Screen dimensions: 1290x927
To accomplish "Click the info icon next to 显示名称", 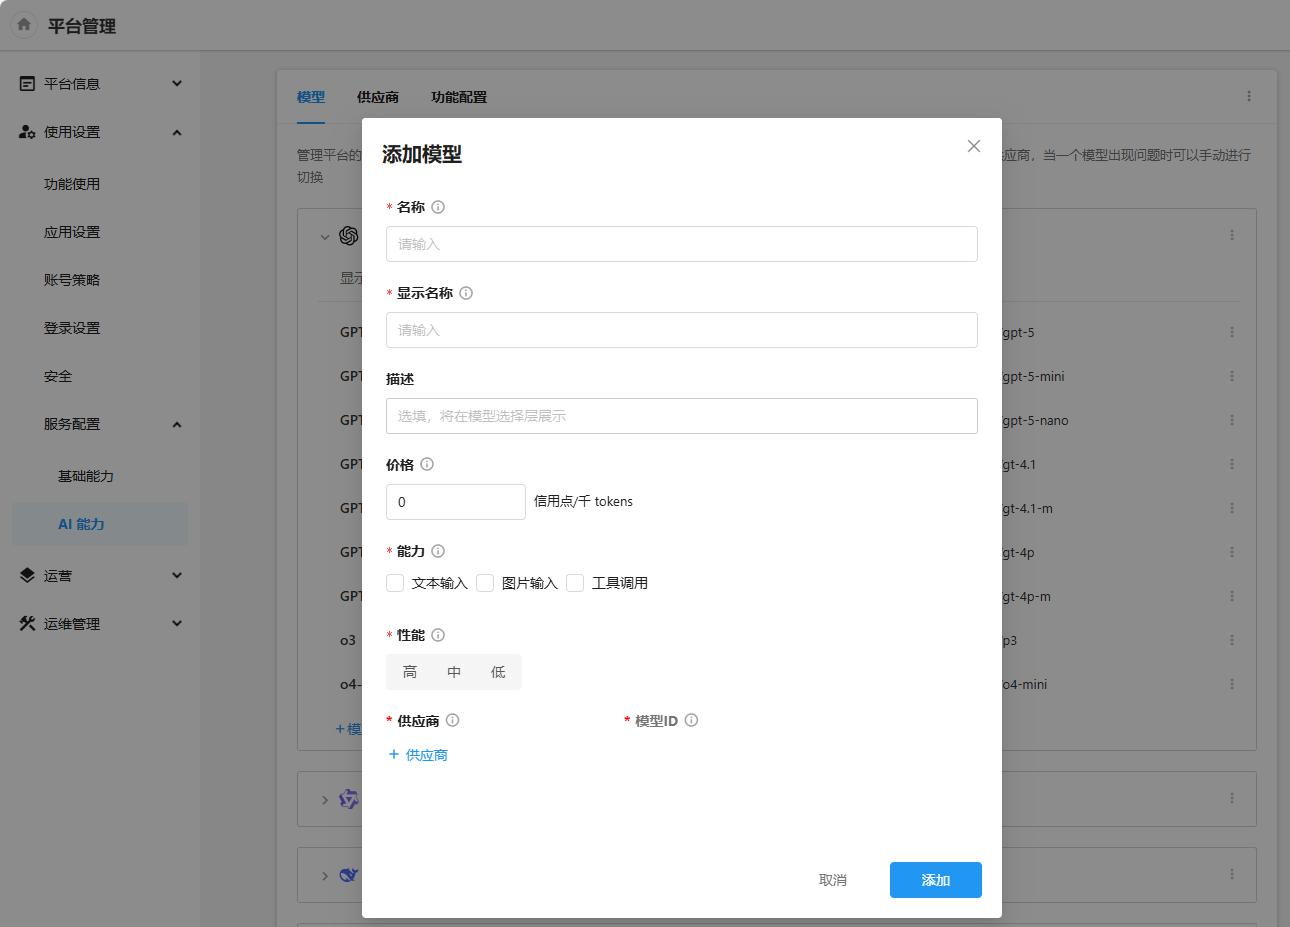I will [x=466, y=293].
